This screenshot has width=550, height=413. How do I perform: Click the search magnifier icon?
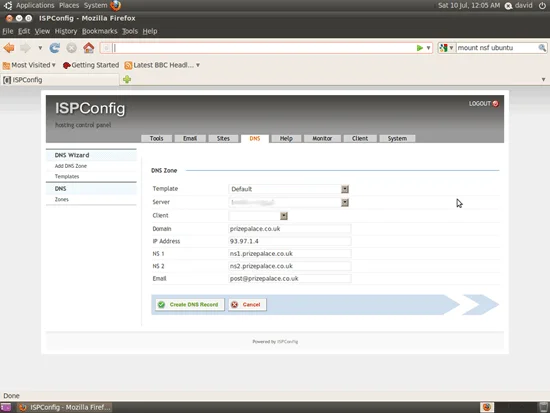coord(542,48)
